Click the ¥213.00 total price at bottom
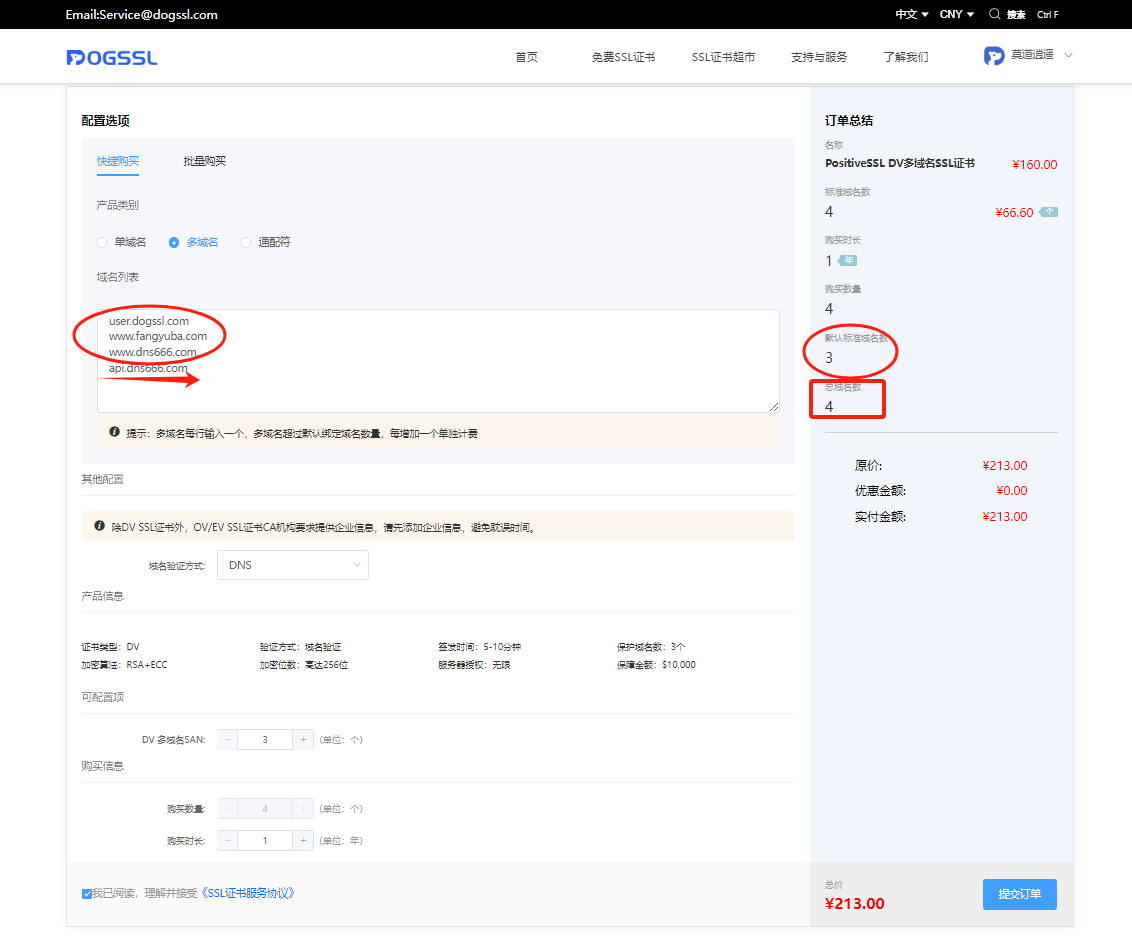The height and width of the screenshot is (941, 1132). tap(855, 903)
